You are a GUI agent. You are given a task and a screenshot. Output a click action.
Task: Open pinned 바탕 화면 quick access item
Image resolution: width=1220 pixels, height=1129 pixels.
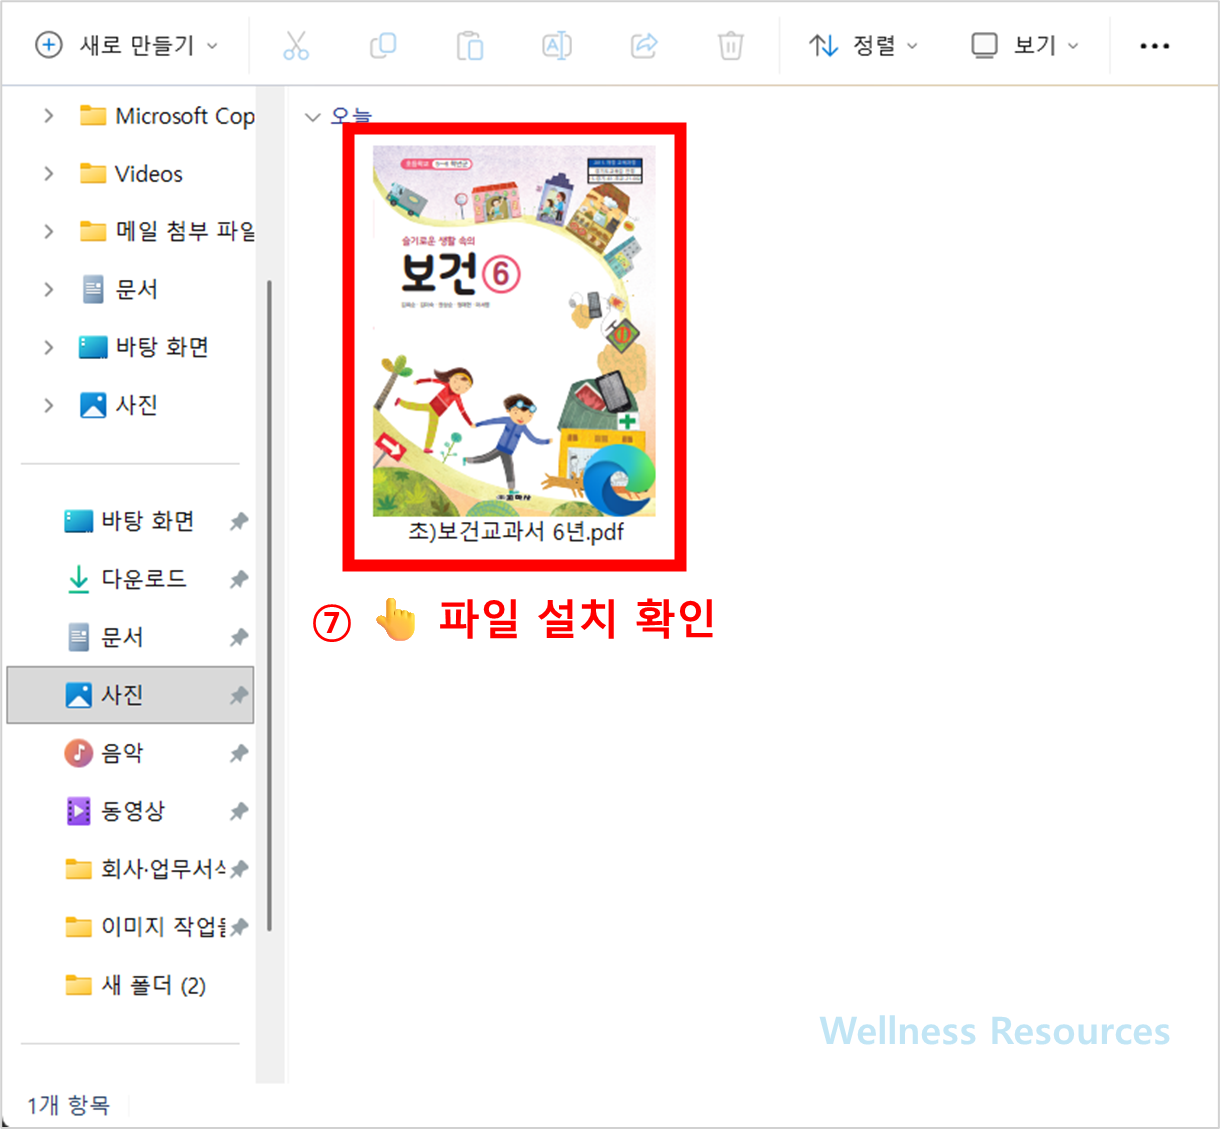[129, 521]
